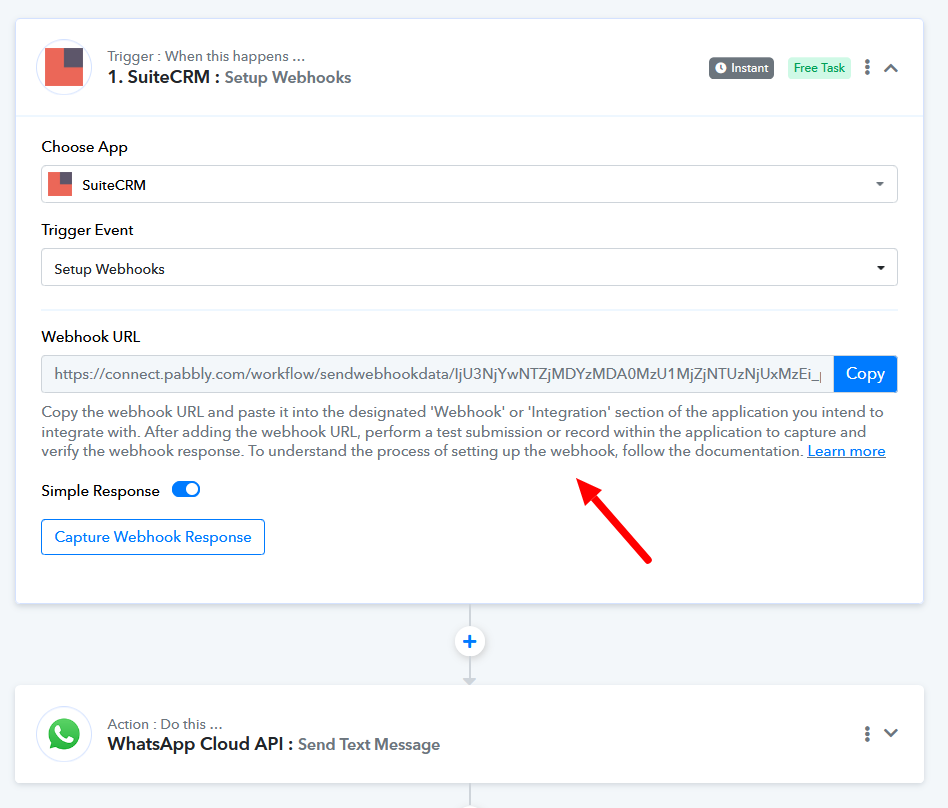
Task: Open the Learn more documentation link
Action: 846,451
